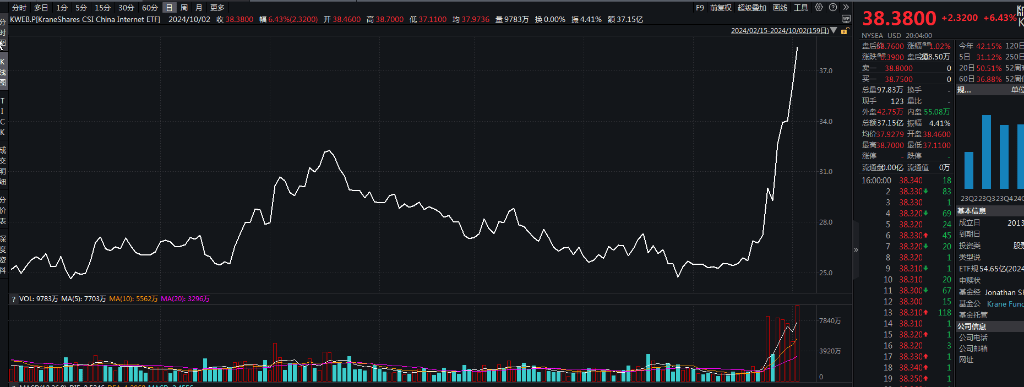Select the 60分 period tab

(x=150, y=8)
